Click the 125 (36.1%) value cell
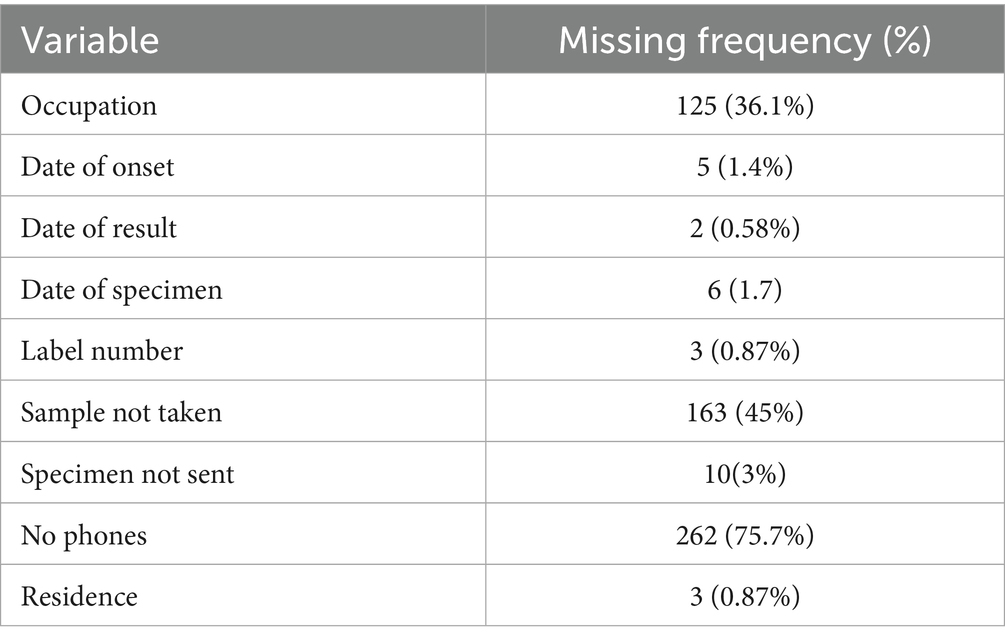 pos(745,105)
